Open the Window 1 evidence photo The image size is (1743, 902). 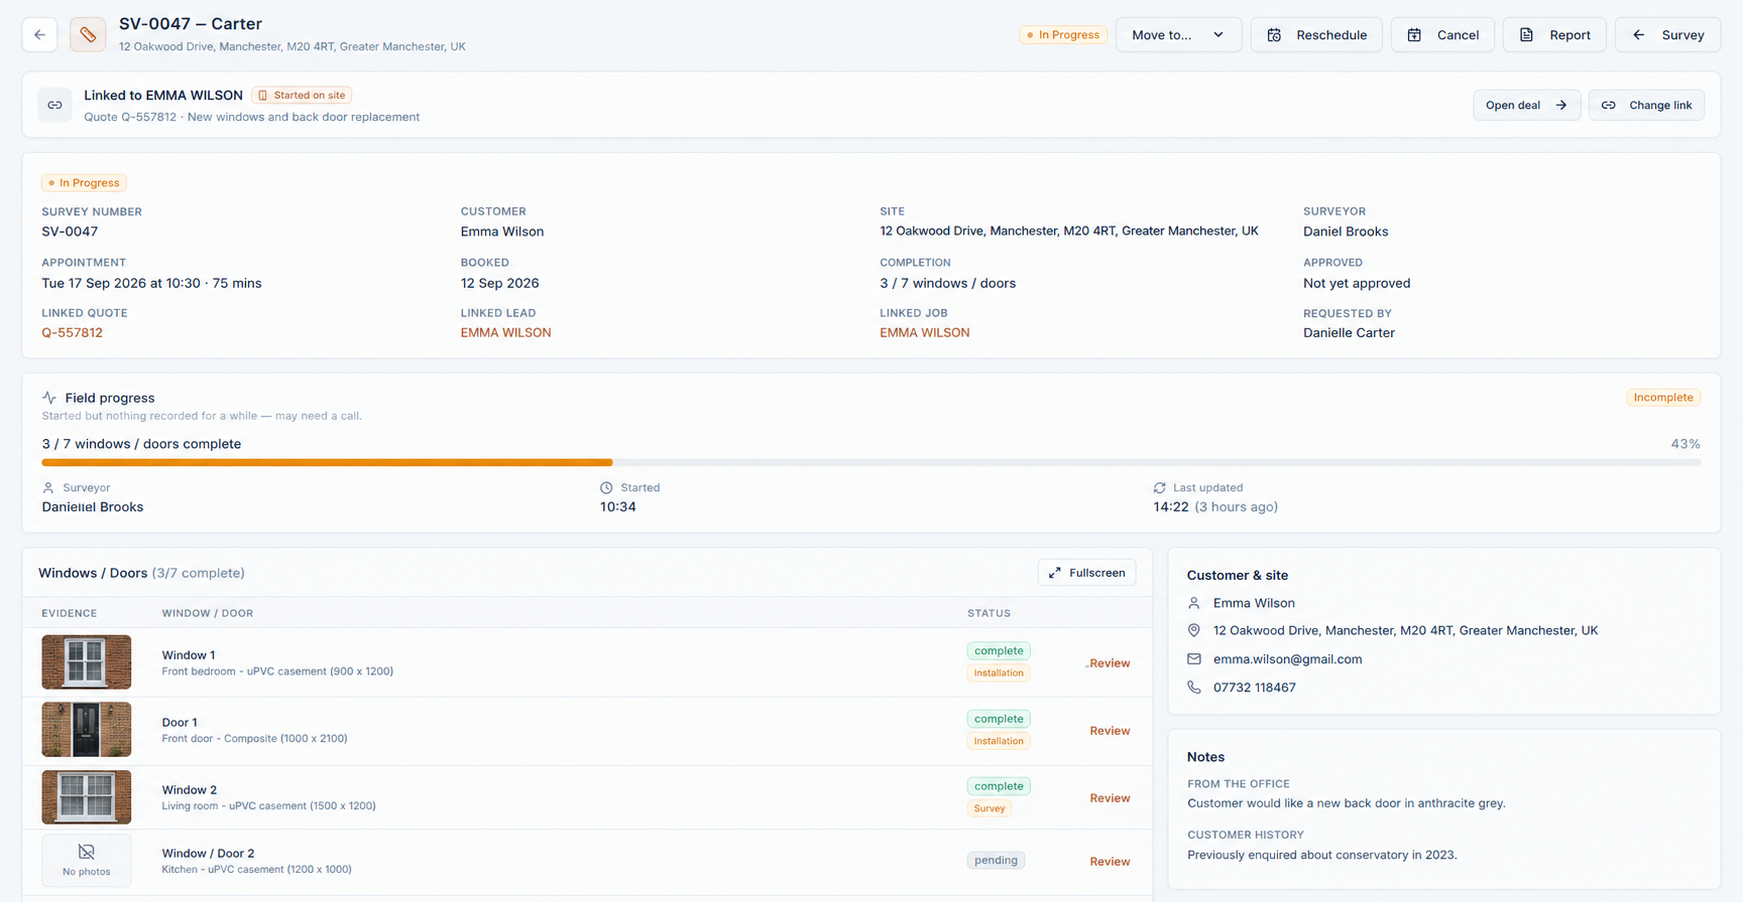[x=86, y=662]
